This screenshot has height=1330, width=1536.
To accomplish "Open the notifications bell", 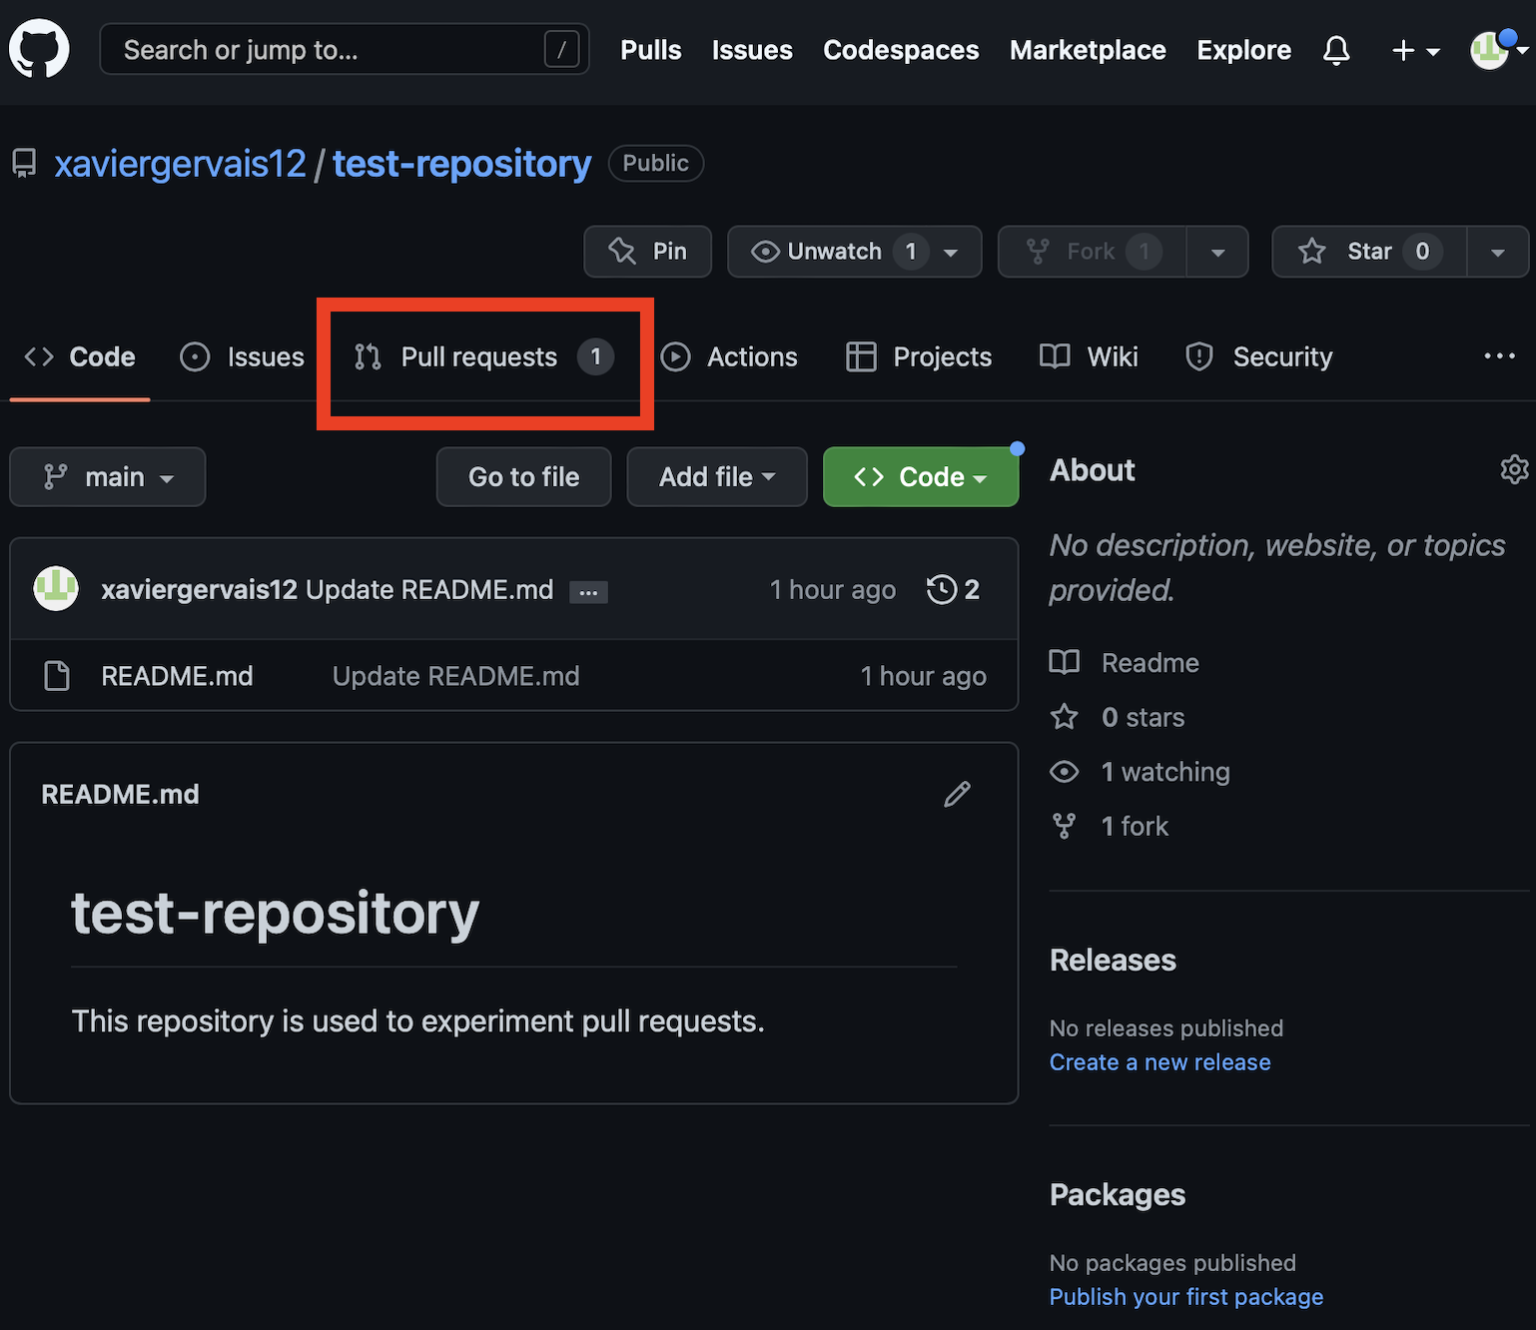I will 1336,50.
